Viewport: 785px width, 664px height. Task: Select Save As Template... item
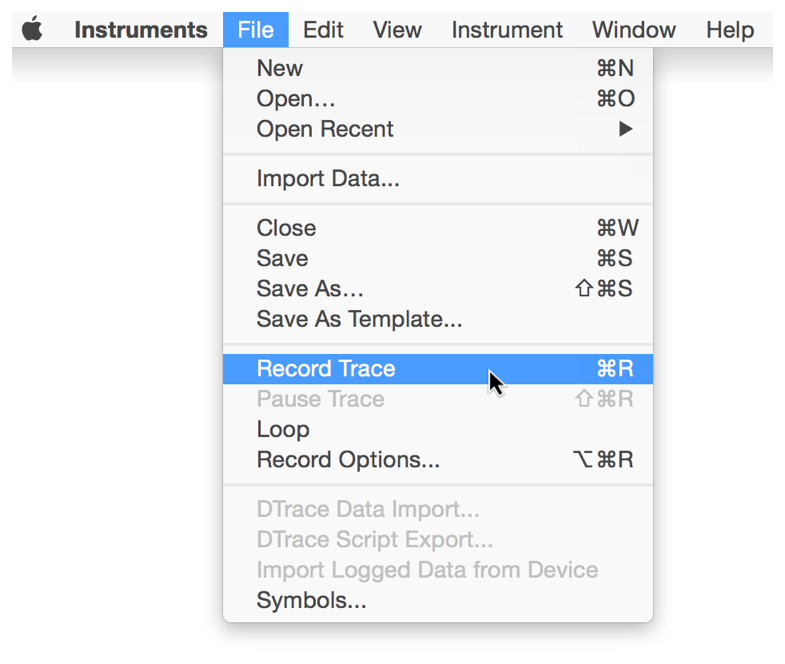coord(359,319)
